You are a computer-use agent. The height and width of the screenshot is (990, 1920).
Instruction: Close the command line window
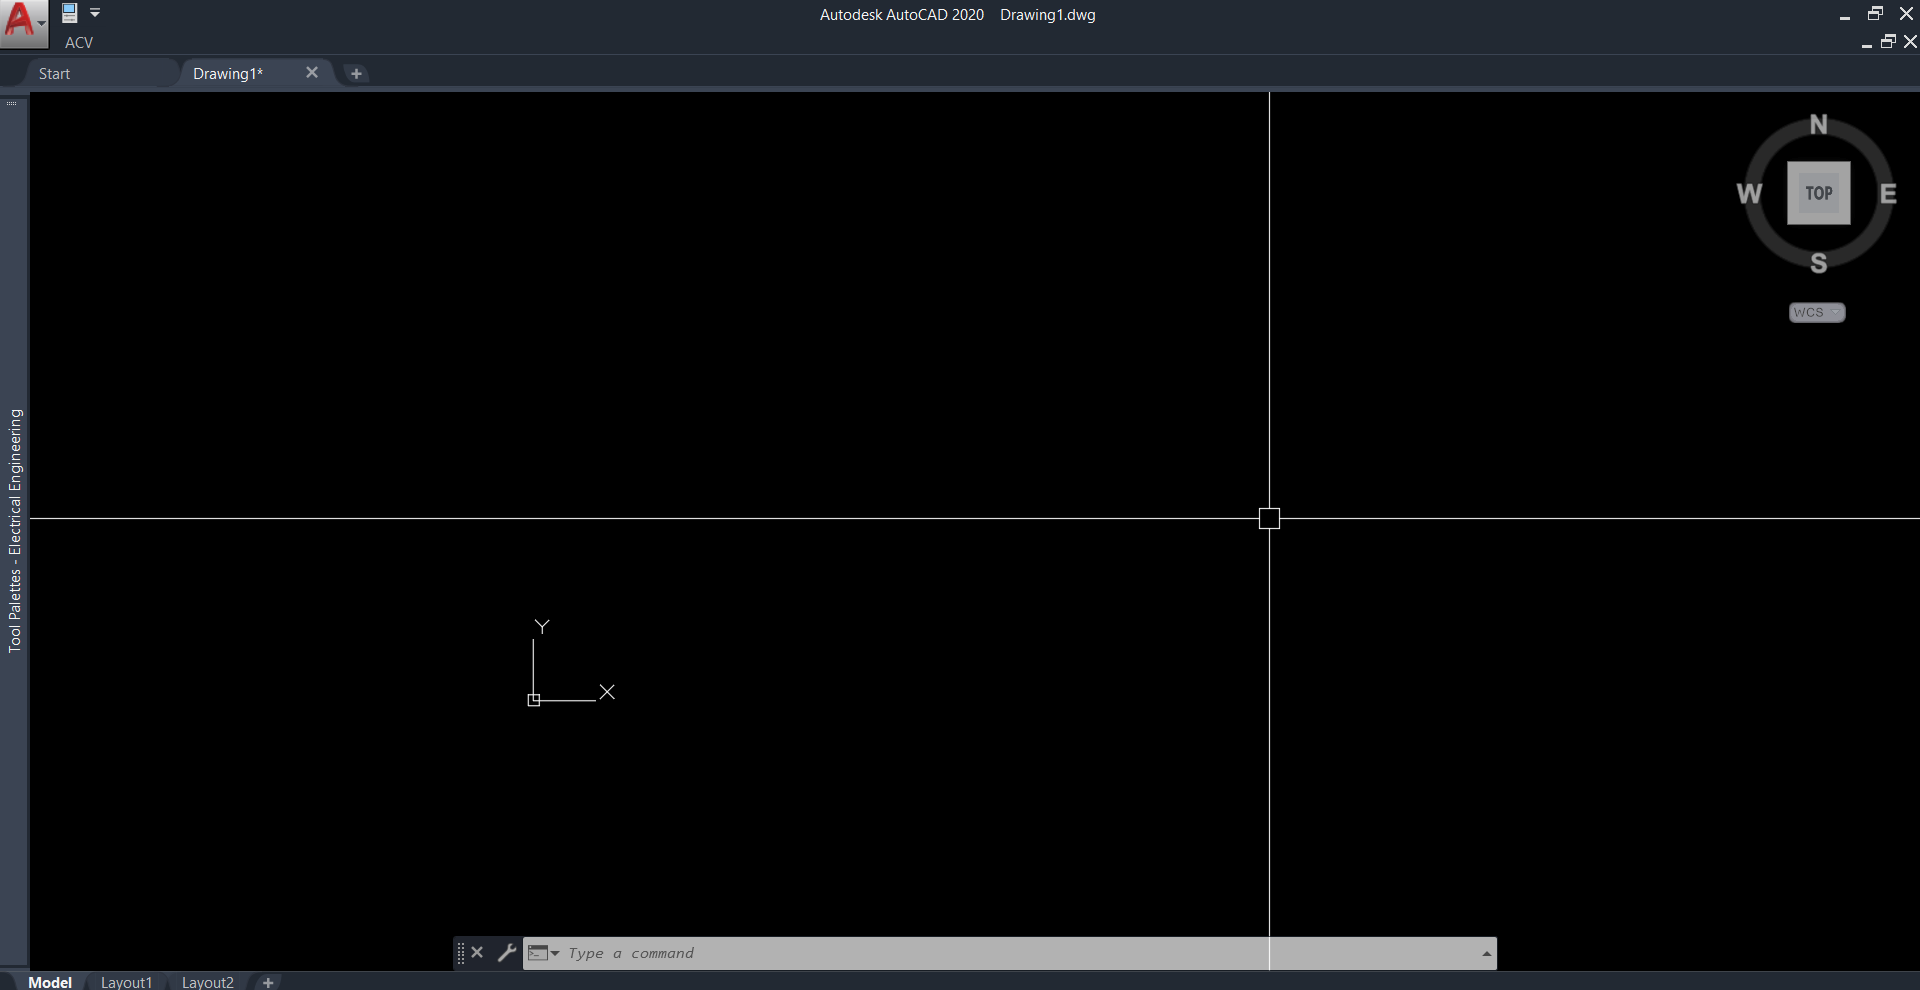pyautogui.click(x=477, y=953)
